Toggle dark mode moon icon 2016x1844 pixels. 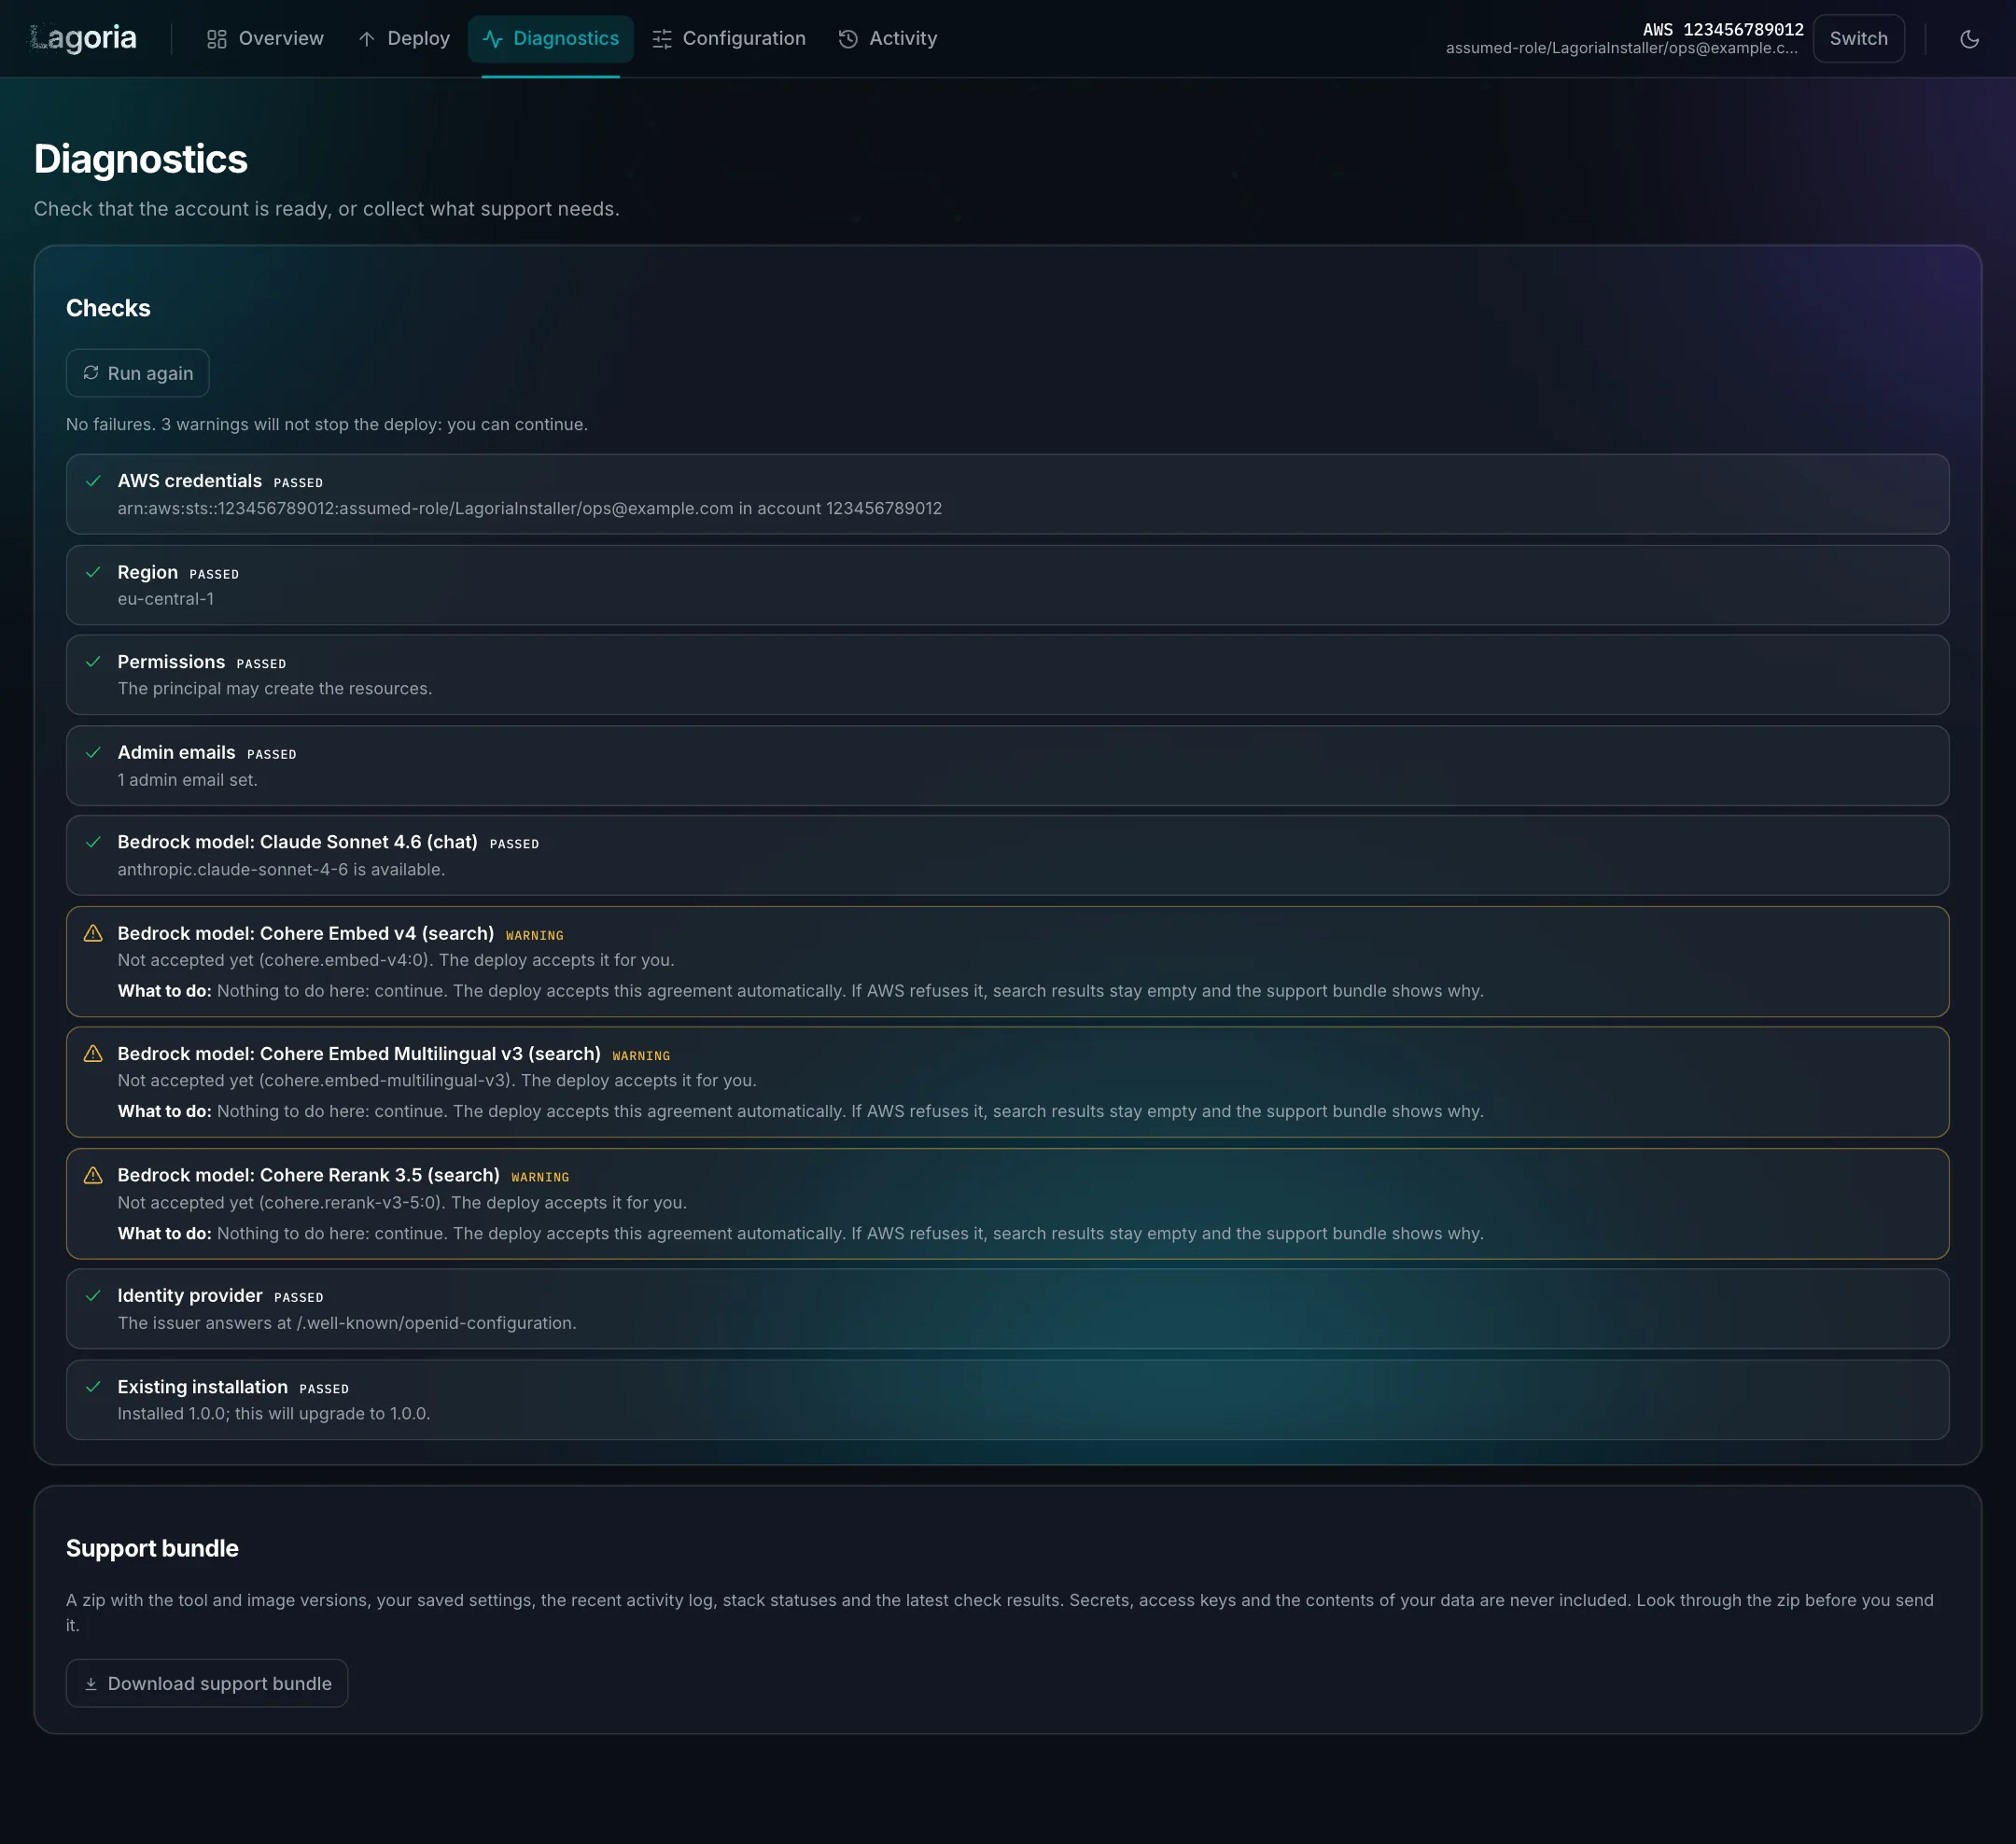1969,39
